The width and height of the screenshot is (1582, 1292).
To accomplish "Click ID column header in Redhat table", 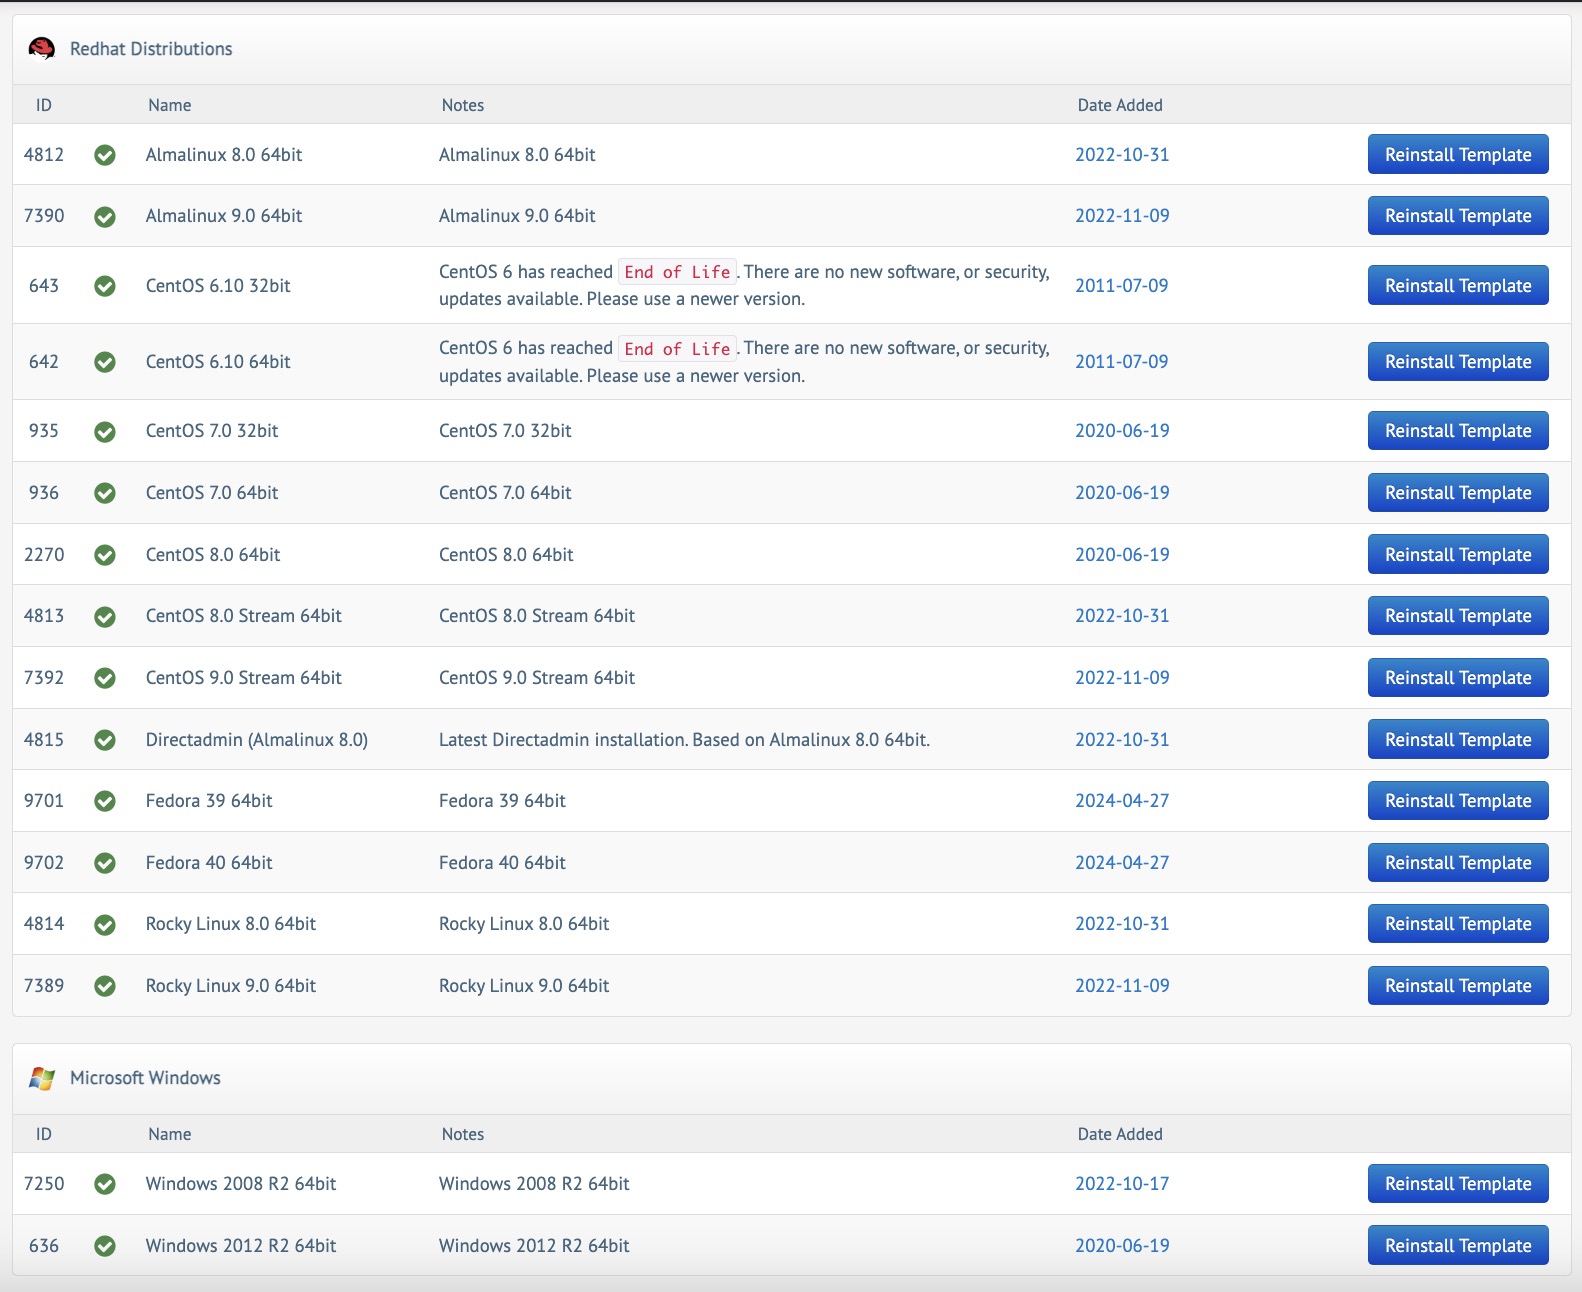I will [x=44, y=105].
